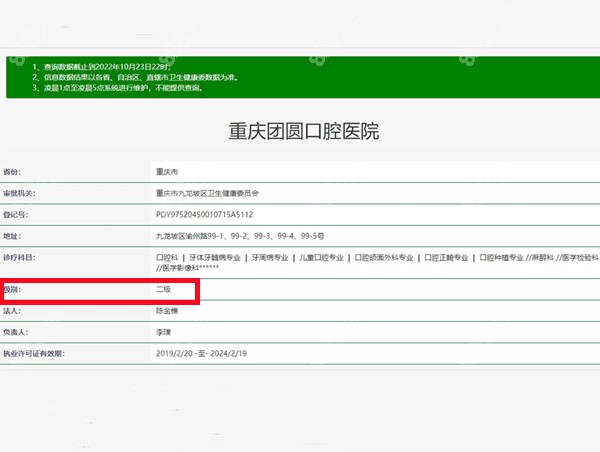Select the name beside 法人:
The width and height of the screenshot is (600, 452).
tap(167, 311)
